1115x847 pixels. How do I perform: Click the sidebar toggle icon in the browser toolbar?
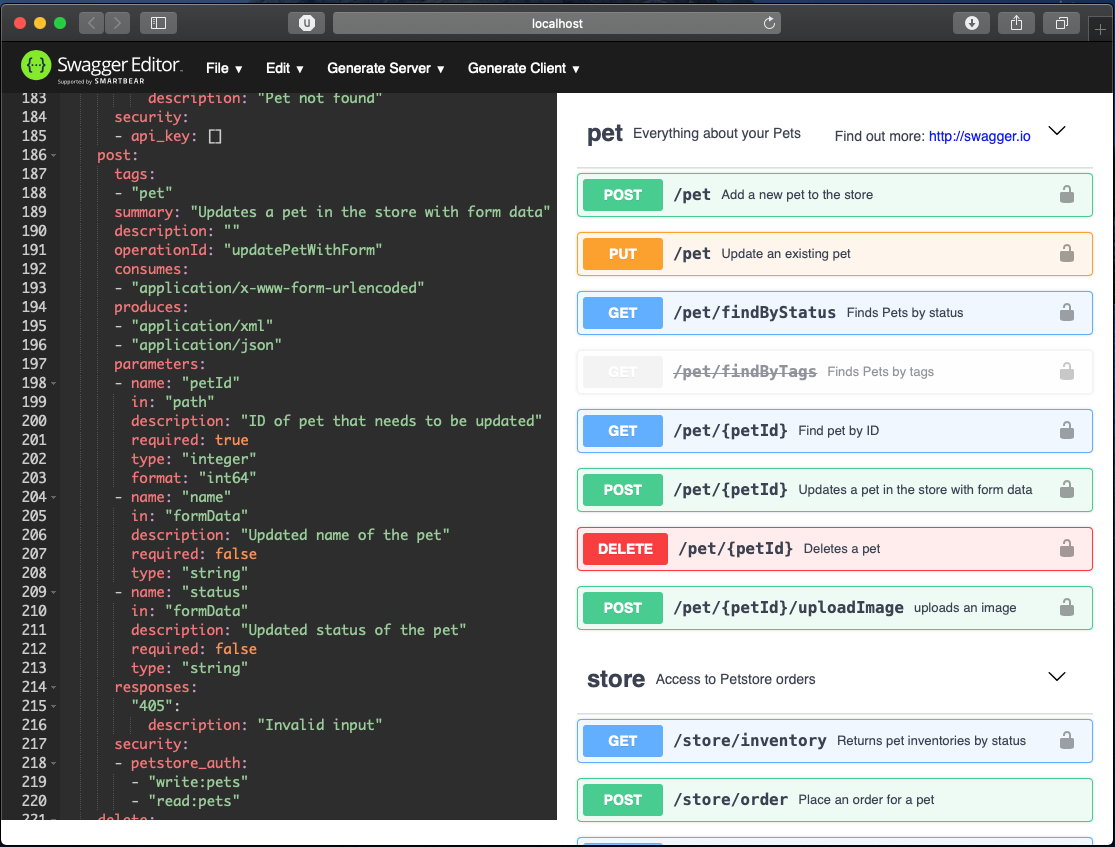(158, 22)
